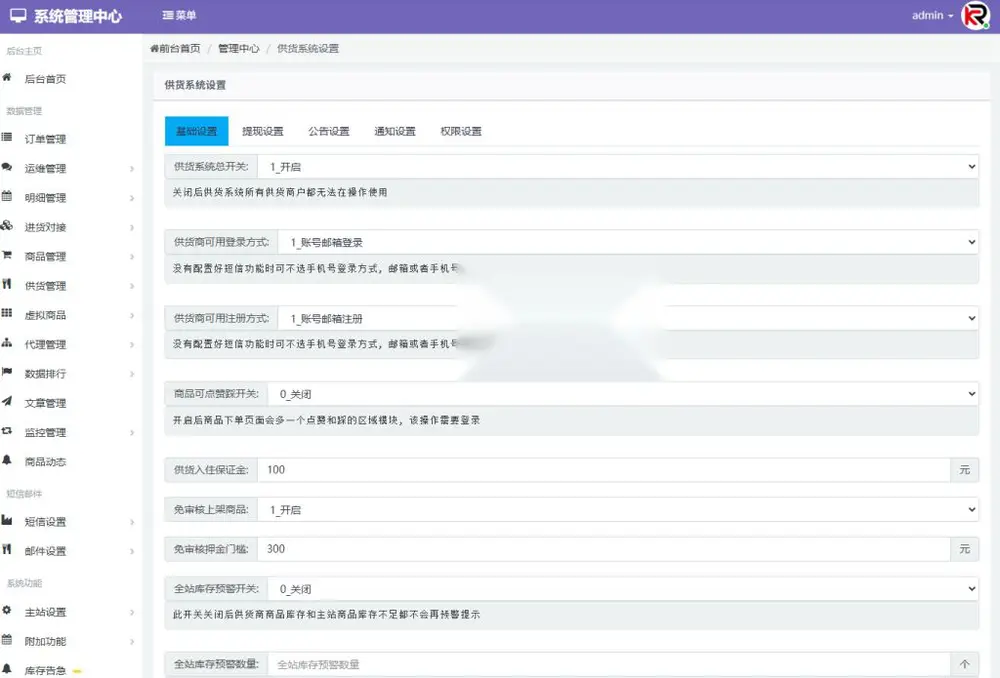Click the gear icon next to 主站设置
The image size is (1000, 678).
click(x=7, y=610)
